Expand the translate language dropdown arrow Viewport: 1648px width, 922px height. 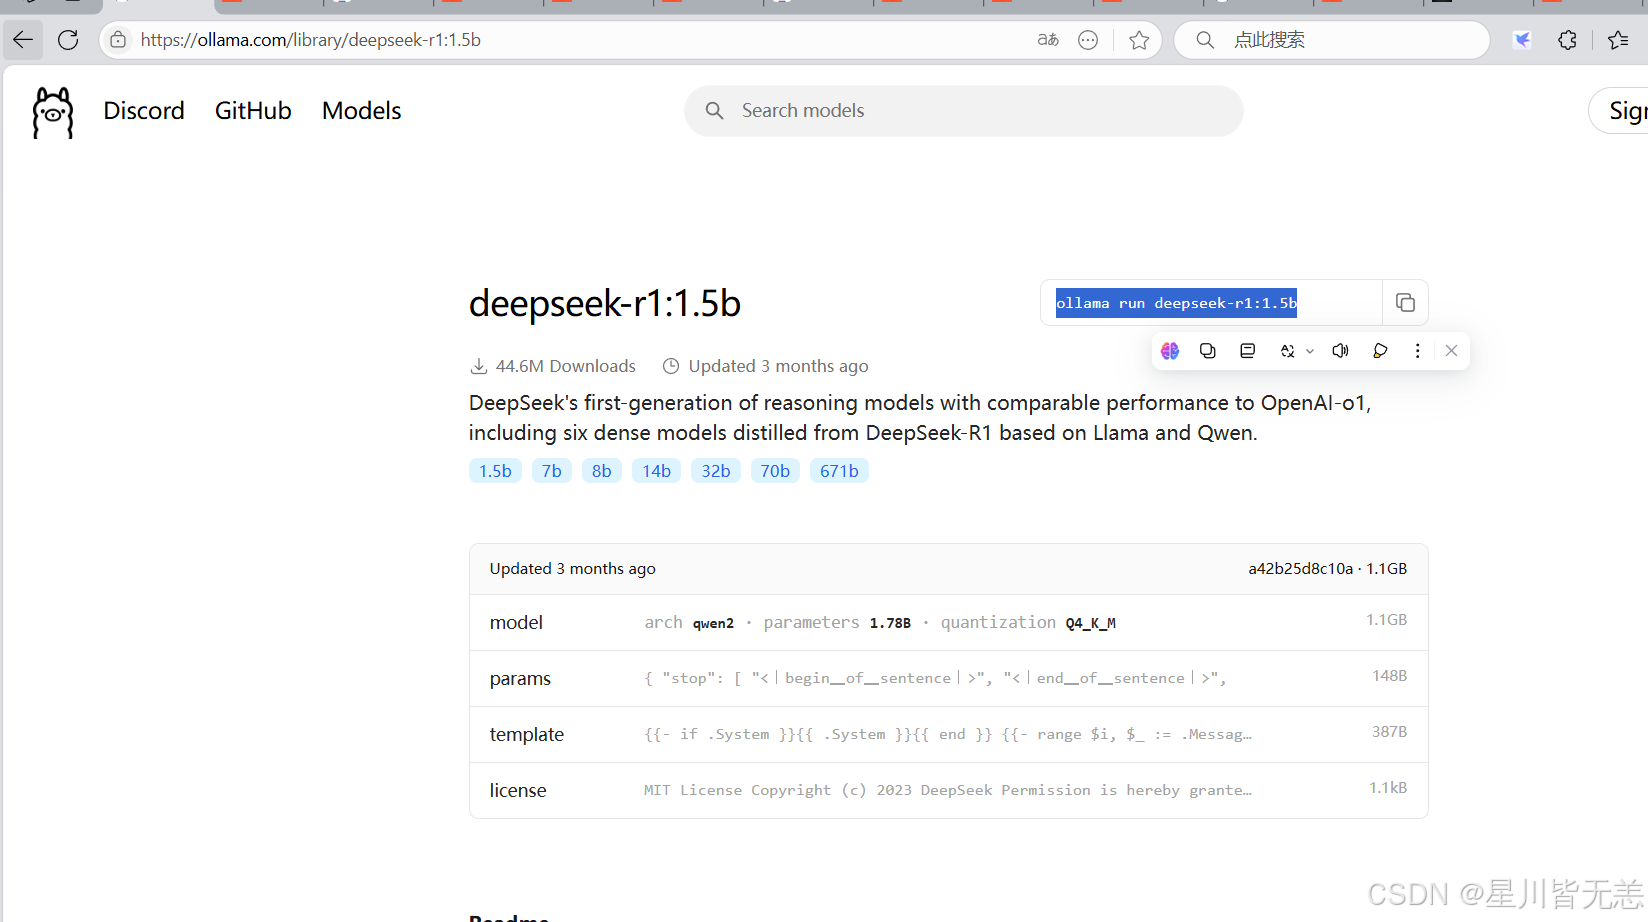[x=1310, y=351]
